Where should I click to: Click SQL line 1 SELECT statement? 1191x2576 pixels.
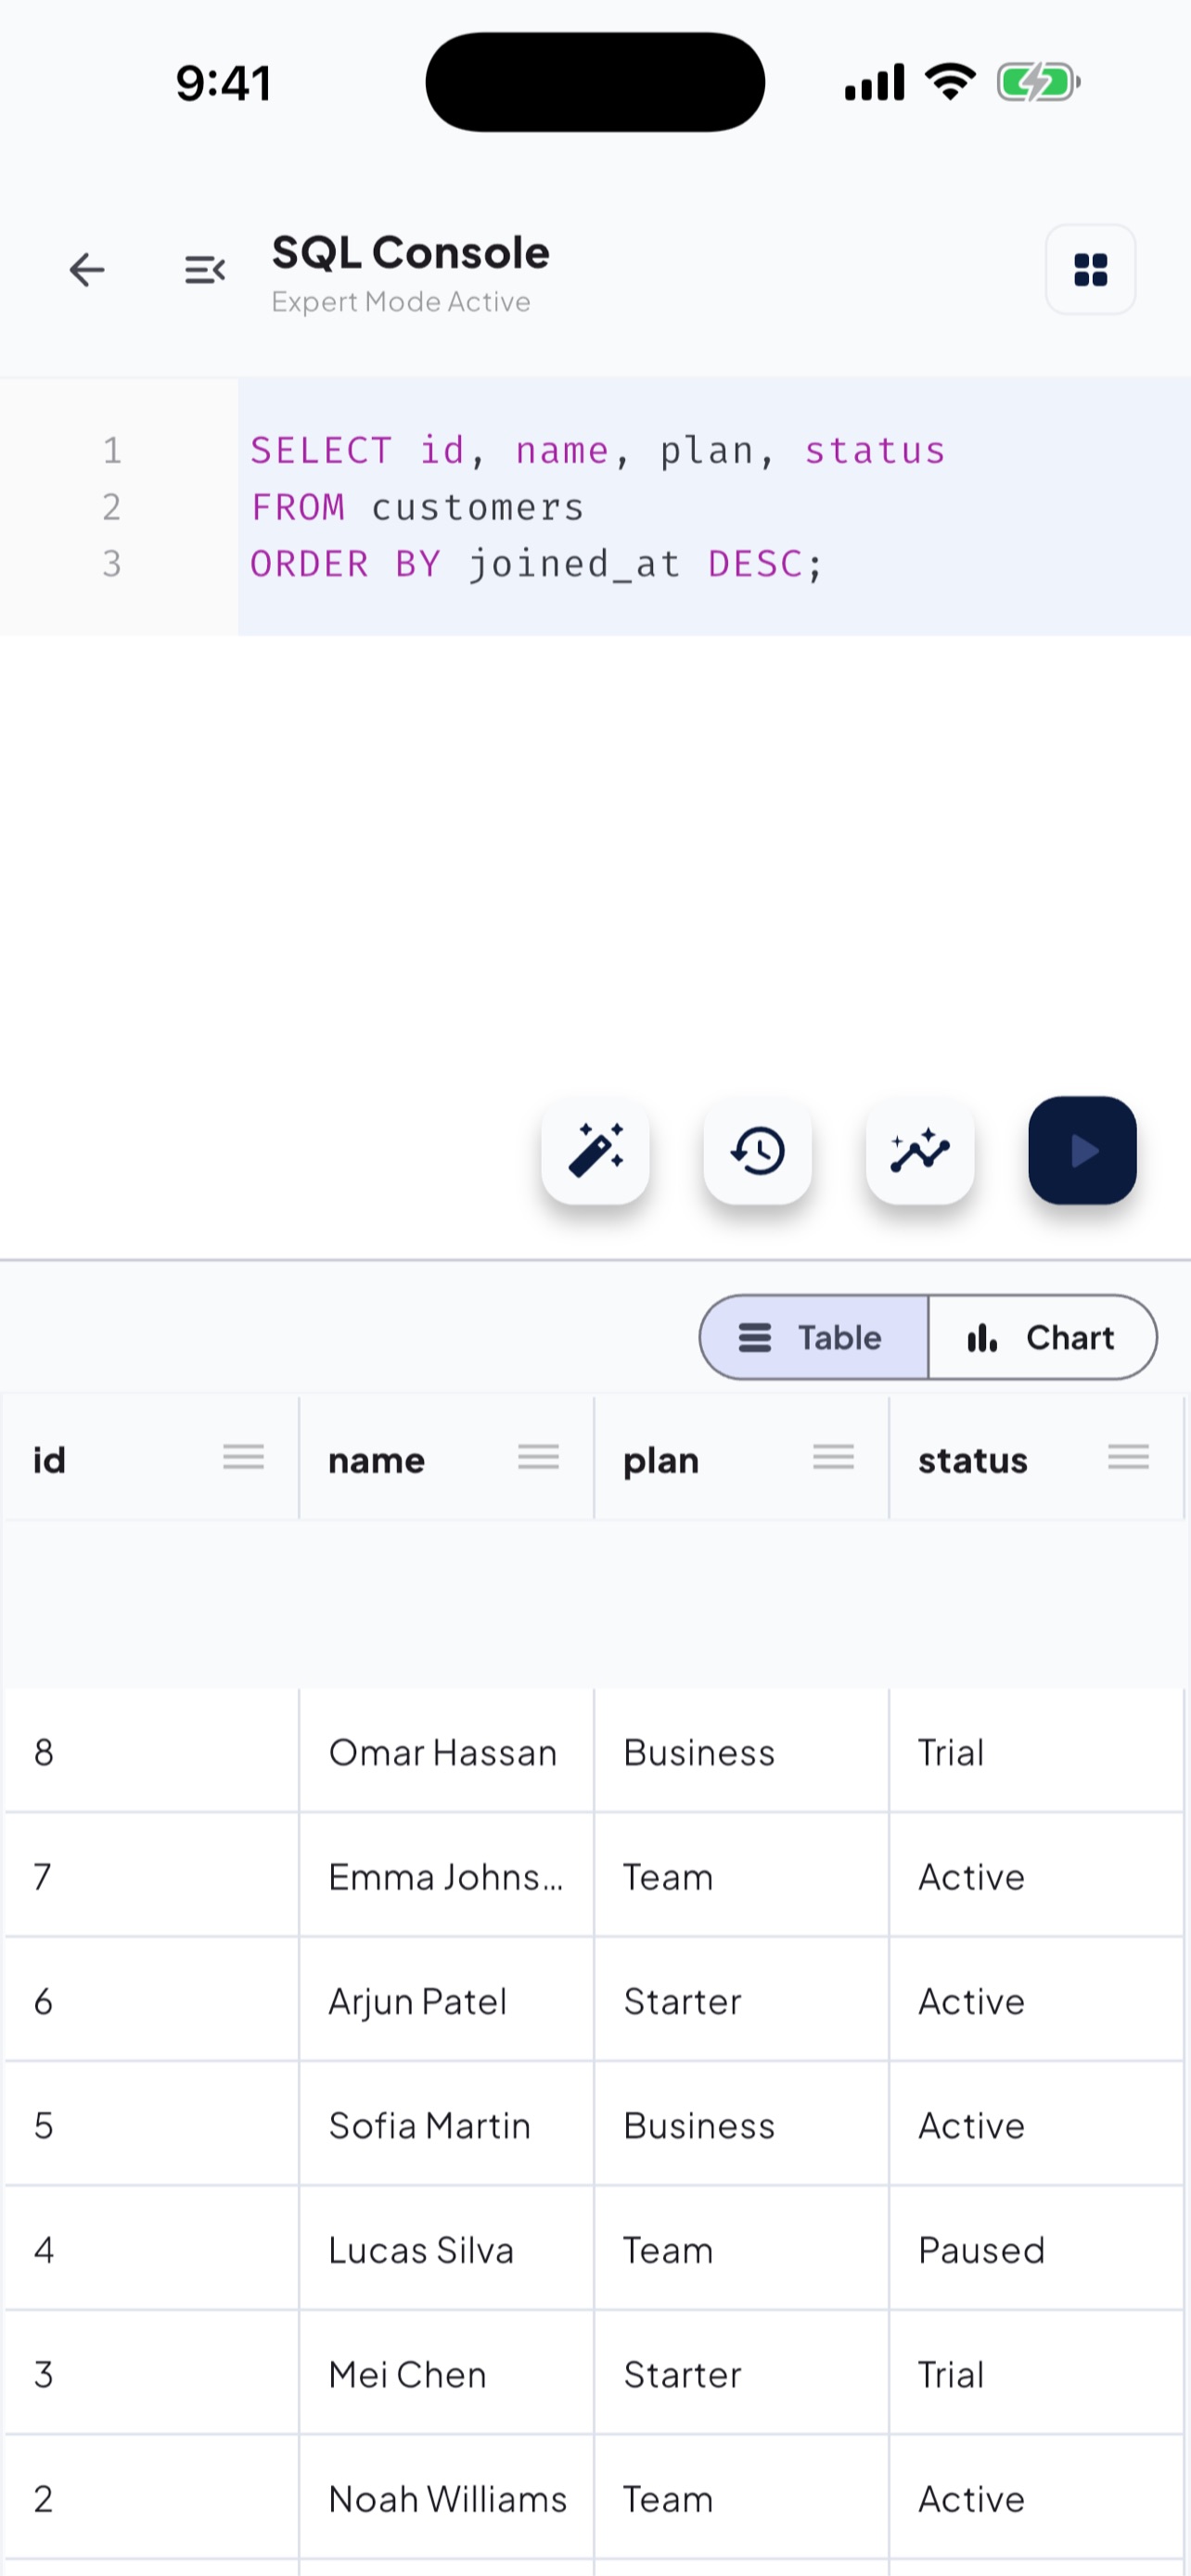(x=598, y=451)
